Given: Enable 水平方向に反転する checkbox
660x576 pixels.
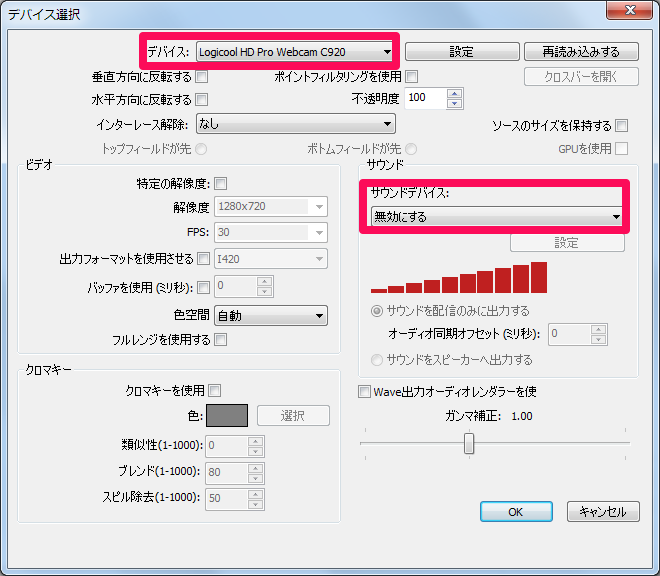Looking at the screenshot, I should pos(202,100).
